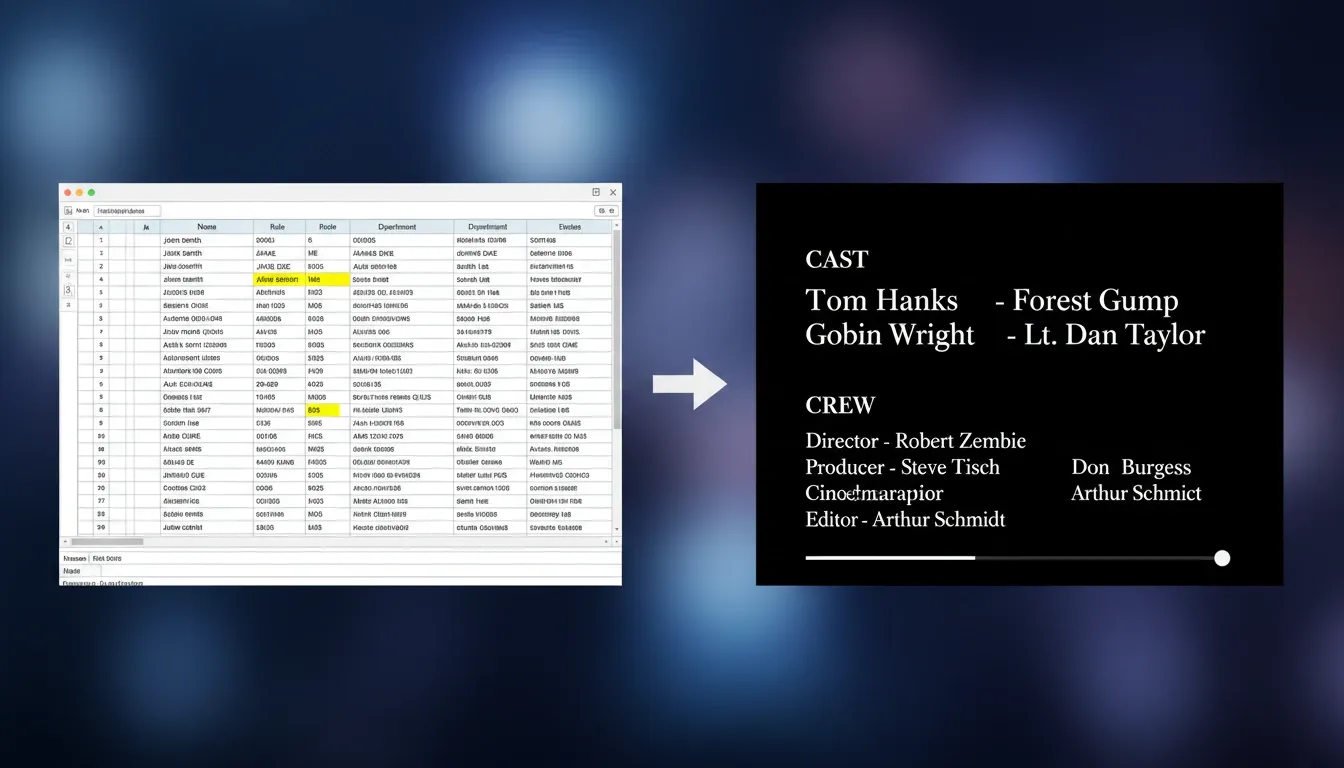Viewport: 1344px width, 768px height.
Task: Select the "Rule" column header
Action: [x=278, y=227]
